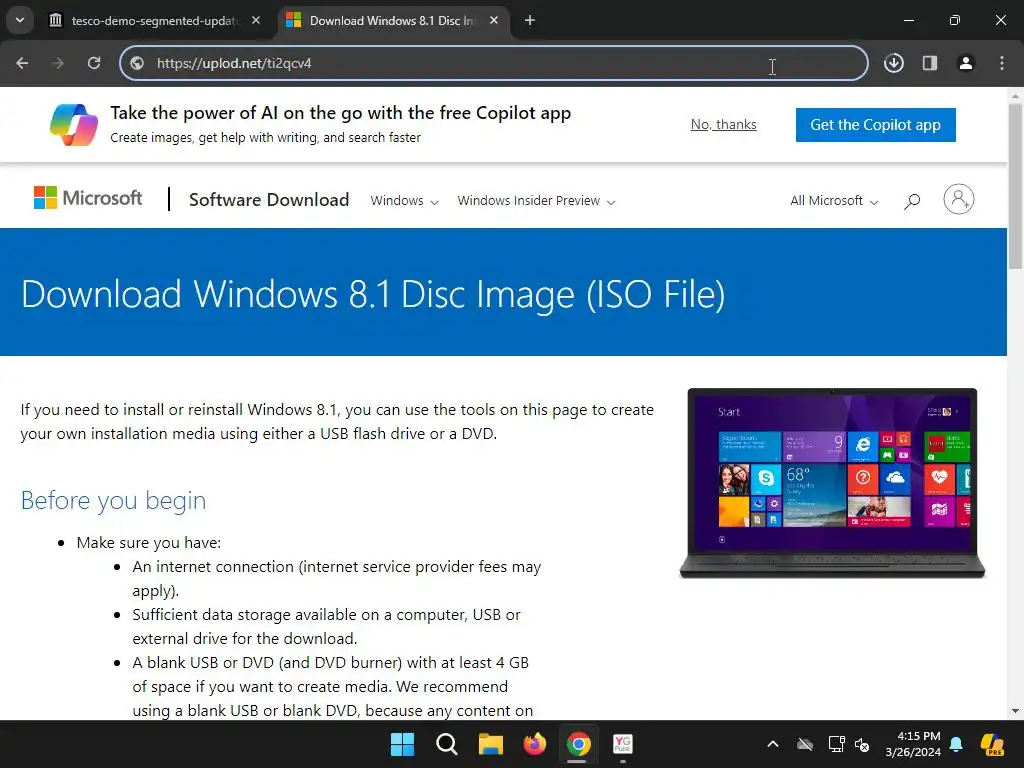Open the Chrome profile icon
This screenshot has height=768, width=1024.
pos(966,63)
